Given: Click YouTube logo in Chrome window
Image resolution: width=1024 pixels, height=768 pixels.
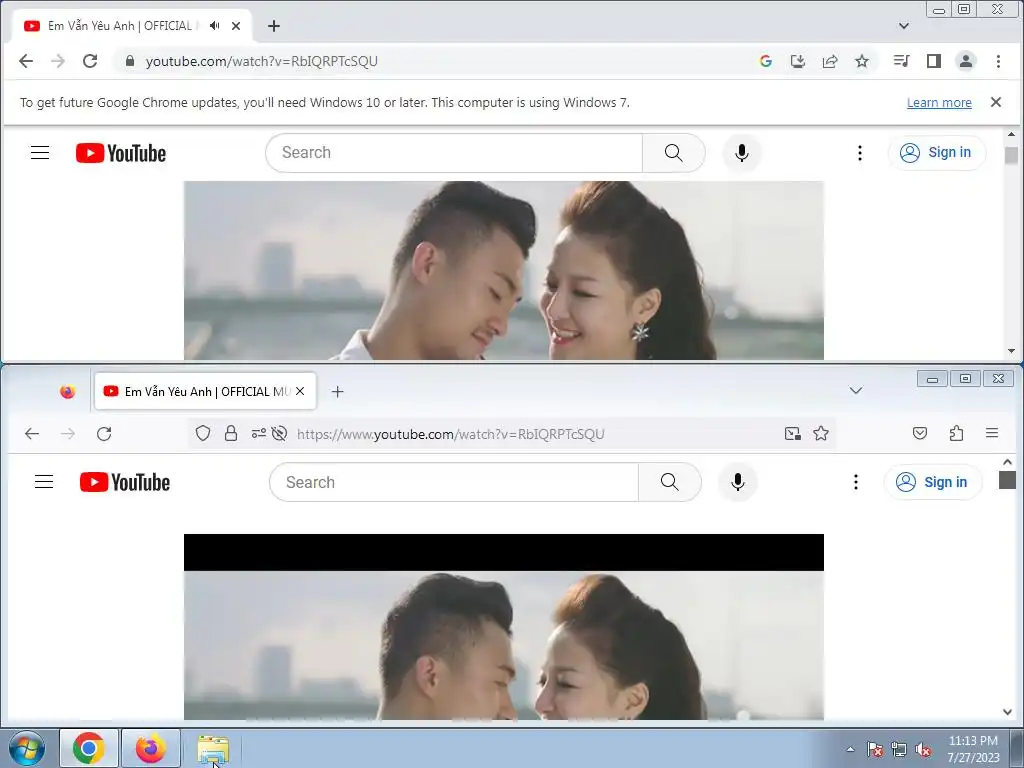Looking at the screenshot, I should (x=121, y=153).
